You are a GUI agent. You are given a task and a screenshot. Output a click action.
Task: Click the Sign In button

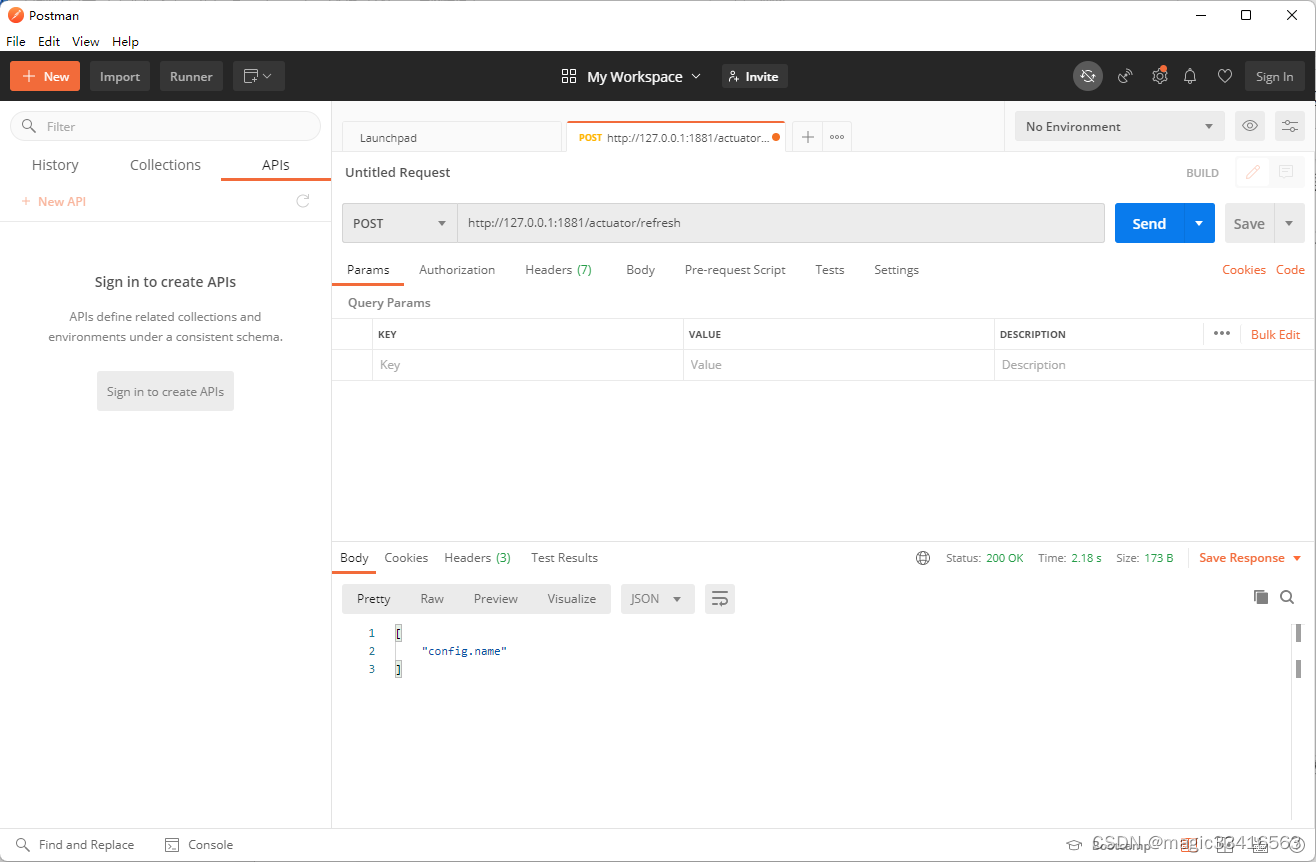[1274, 76]
